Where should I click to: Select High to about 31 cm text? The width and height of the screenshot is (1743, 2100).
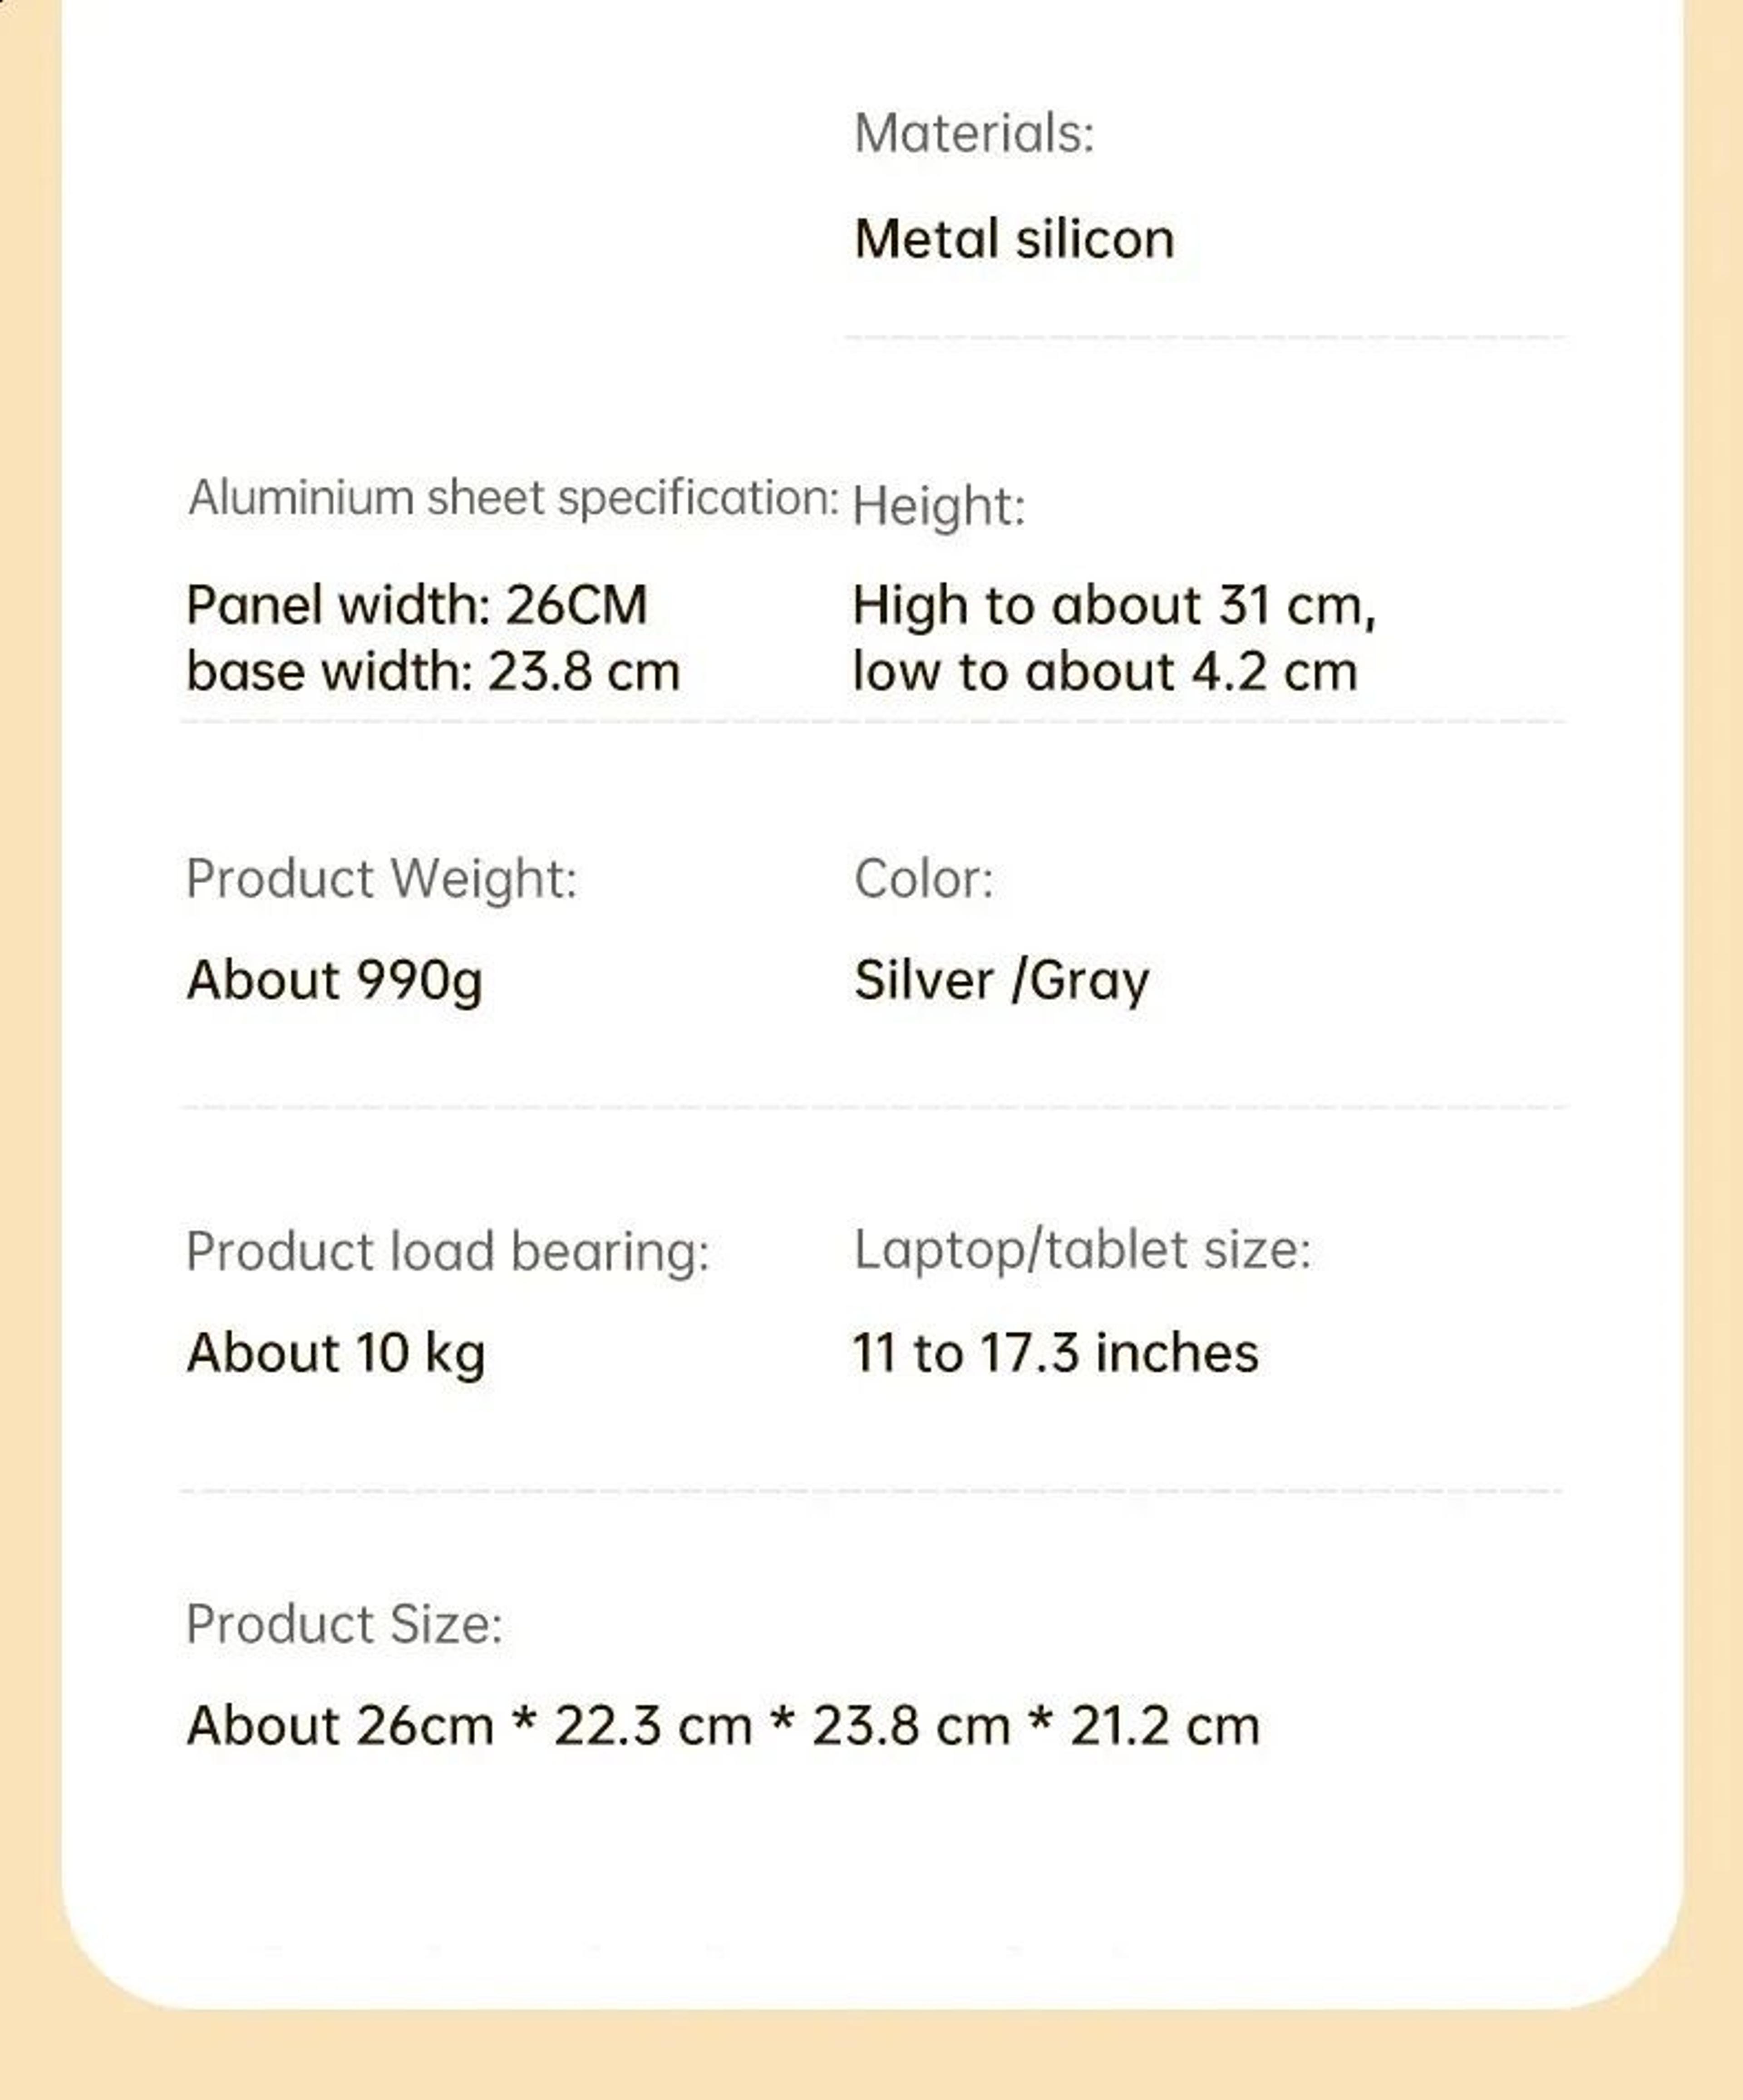pos(1115,606)
